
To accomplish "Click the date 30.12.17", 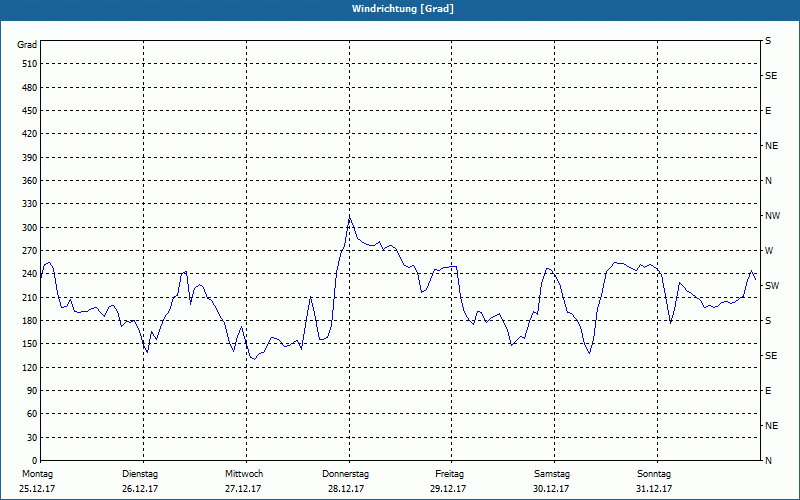I will (551, 489).
